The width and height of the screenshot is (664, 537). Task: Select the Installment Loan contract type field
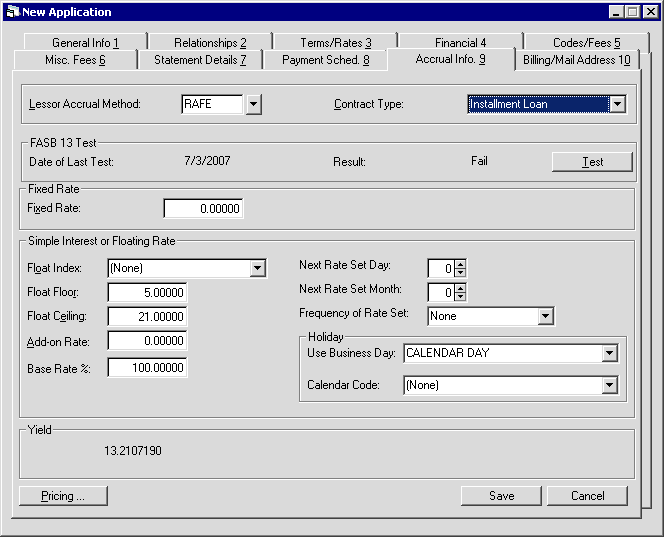tap(539, 104)
